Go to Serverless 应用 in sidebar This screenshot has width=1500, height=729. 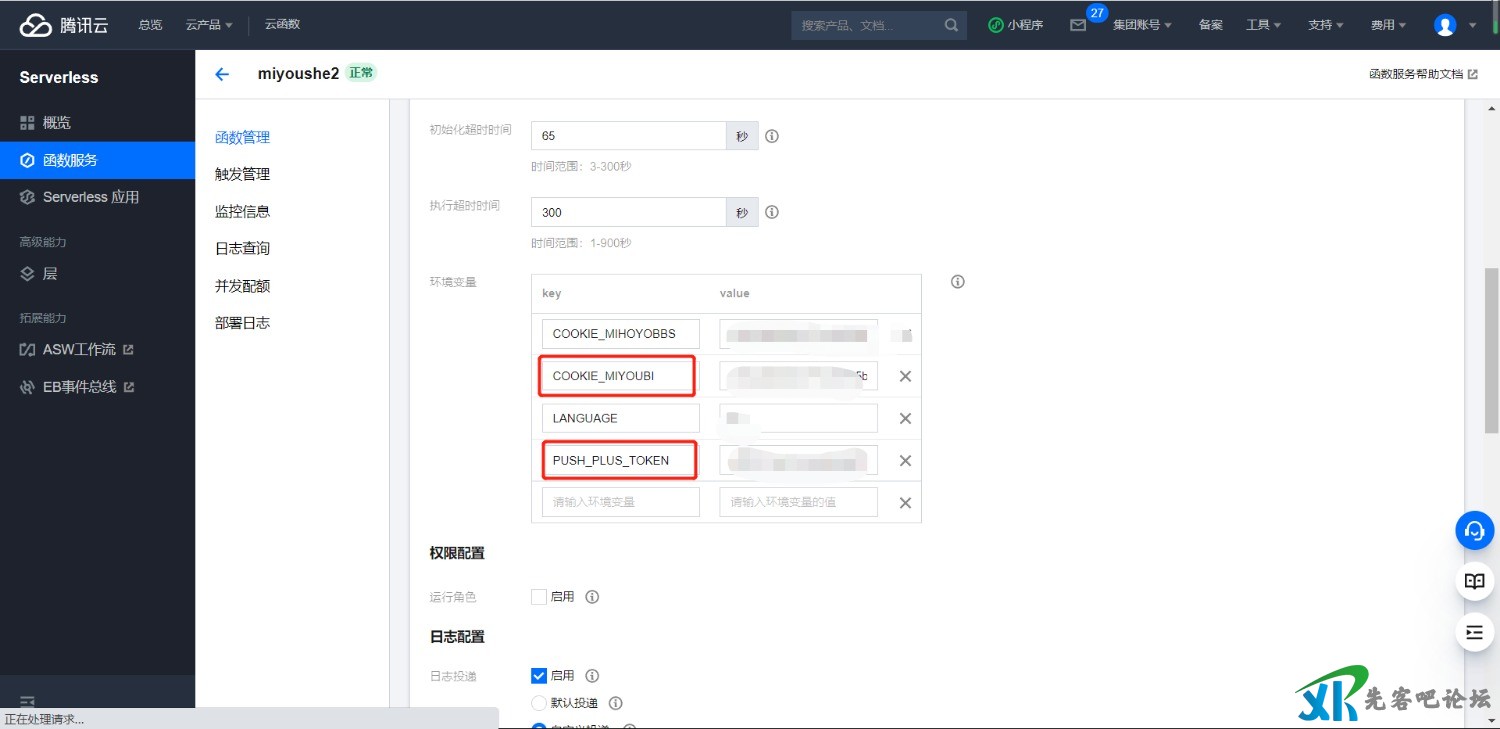[90, 197]
